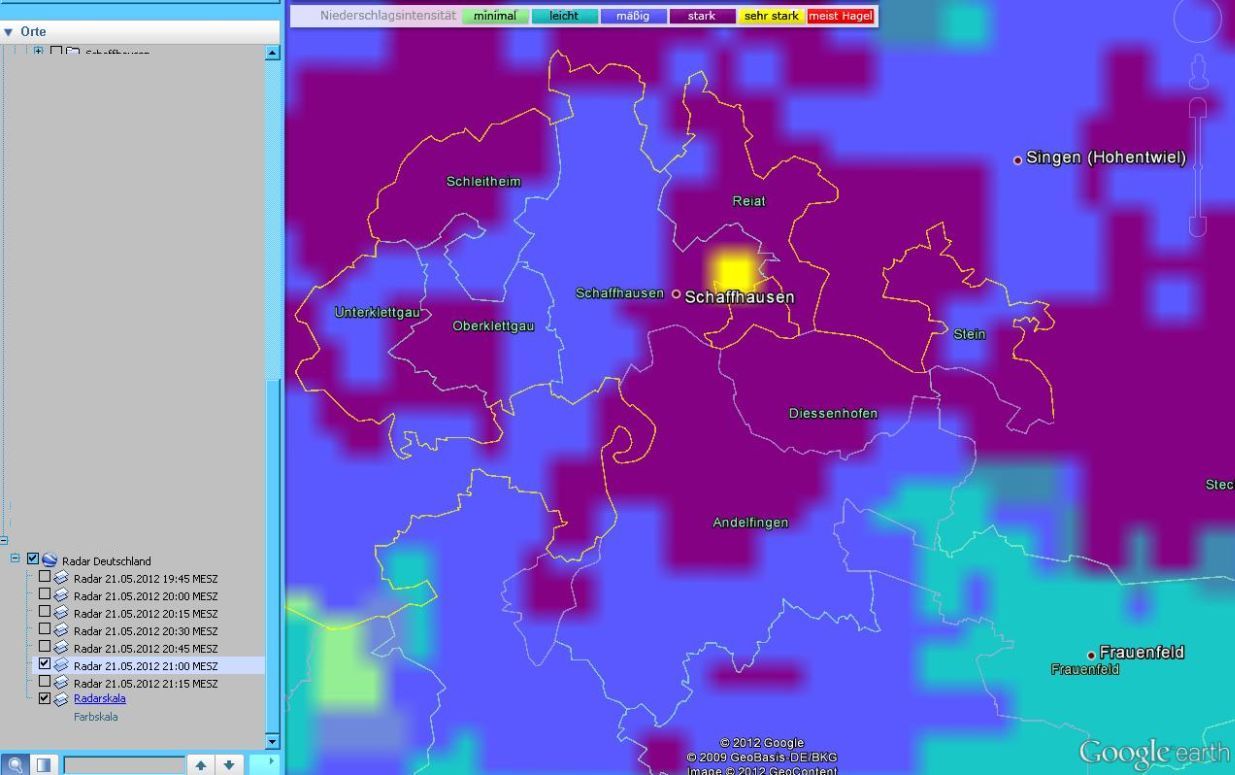This screenshot has width=1235, height=775.
Task: Click the overlay icon of Radar 20:15 MESZ
Action: (62, 613)
